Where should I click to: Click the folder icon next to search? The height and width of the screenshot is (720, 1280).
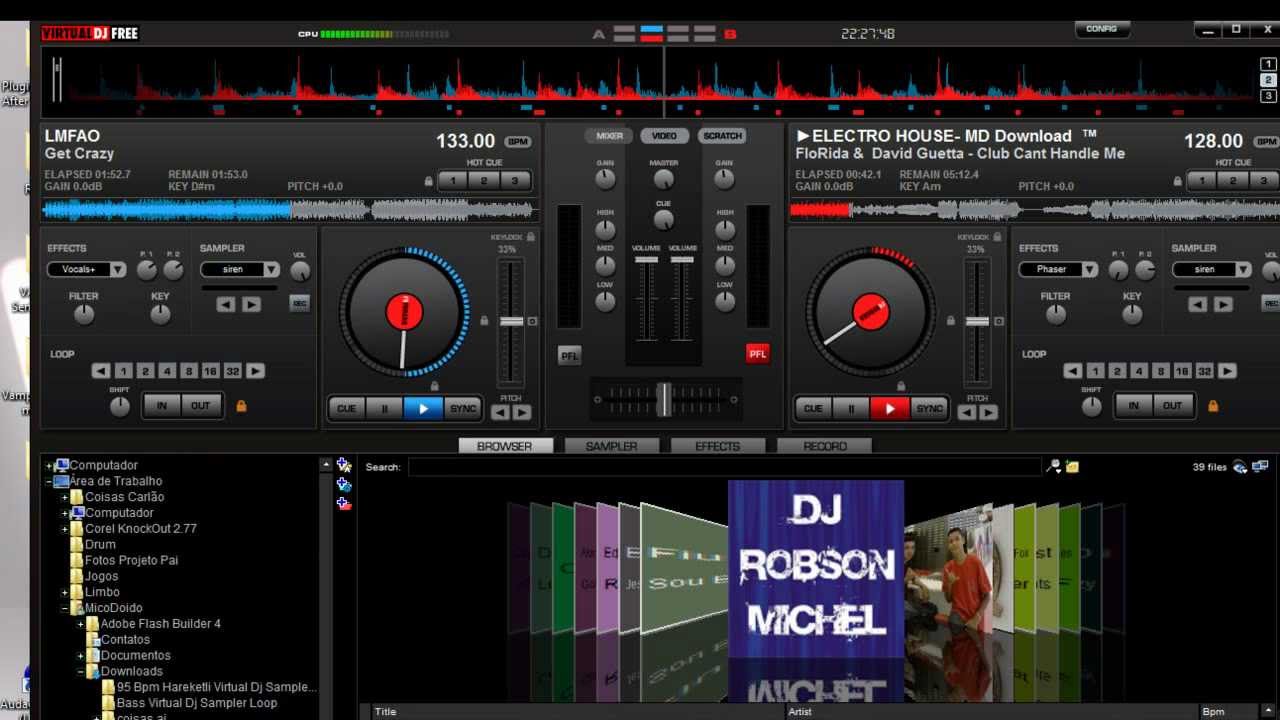pyautogui.click(x=1072, y=467)
